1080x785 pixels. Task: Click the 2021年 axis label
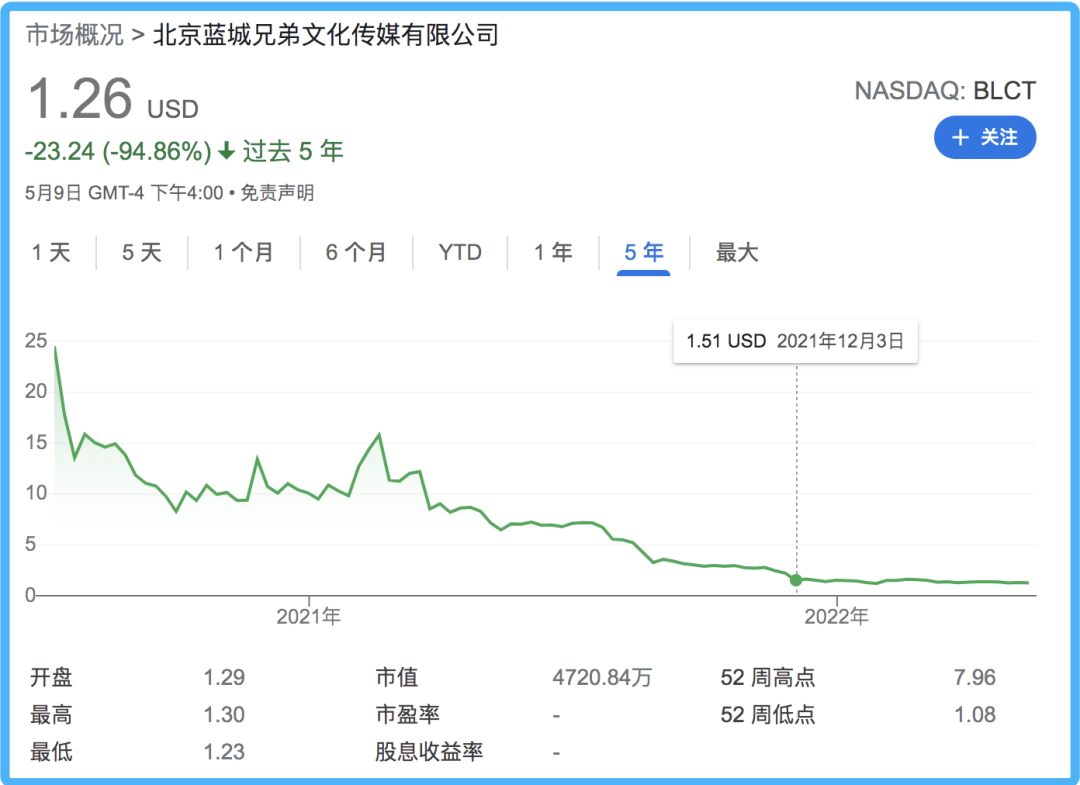(x=309, y=616)
